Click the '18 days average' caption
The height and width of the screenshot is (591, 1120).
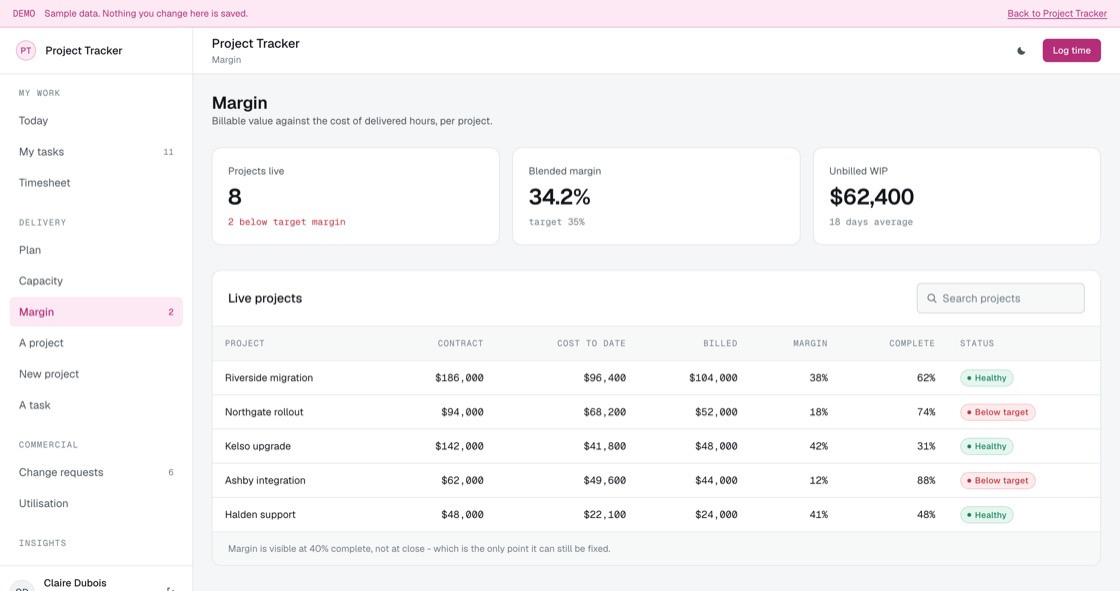tap(871, 222)
